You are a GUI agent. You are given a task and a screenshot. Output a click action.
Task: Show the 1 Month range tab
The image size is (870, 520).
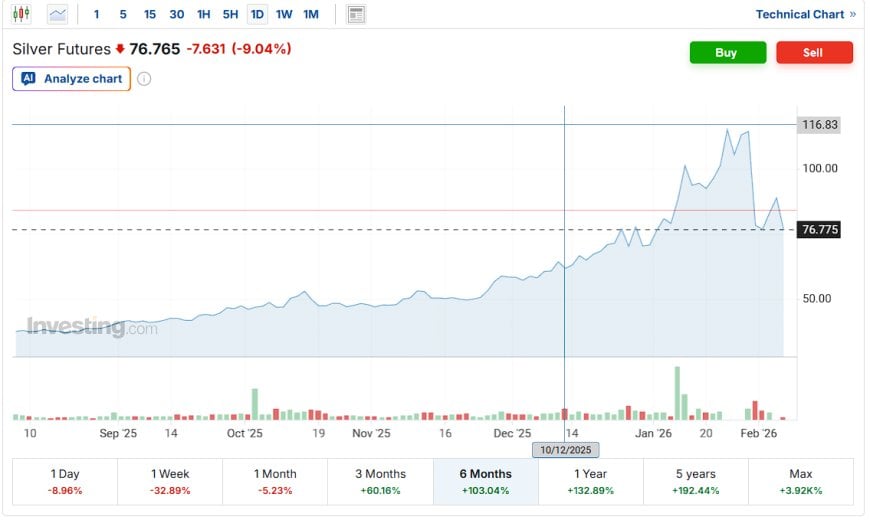point(275,482)
